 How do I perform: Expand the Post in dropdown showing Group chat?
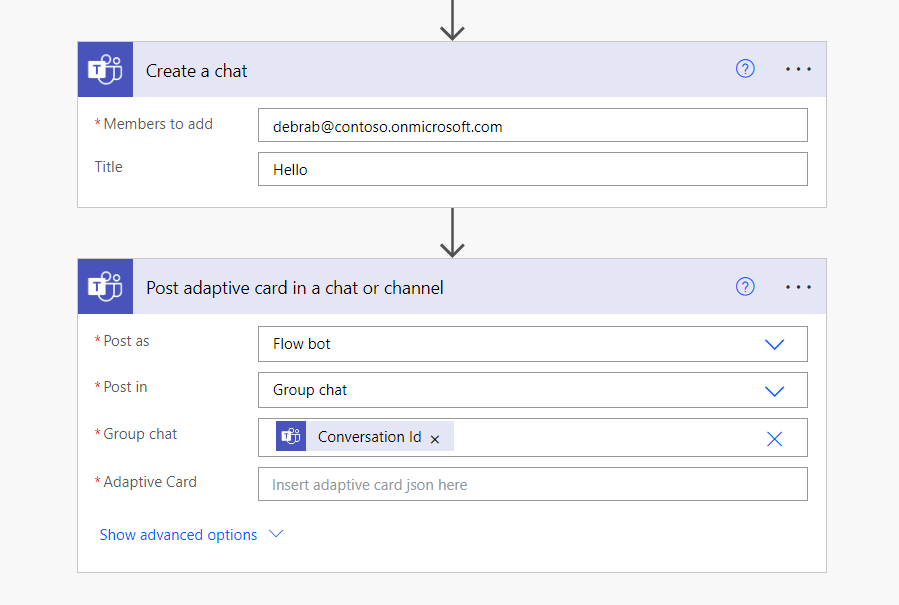coord(774,391)
